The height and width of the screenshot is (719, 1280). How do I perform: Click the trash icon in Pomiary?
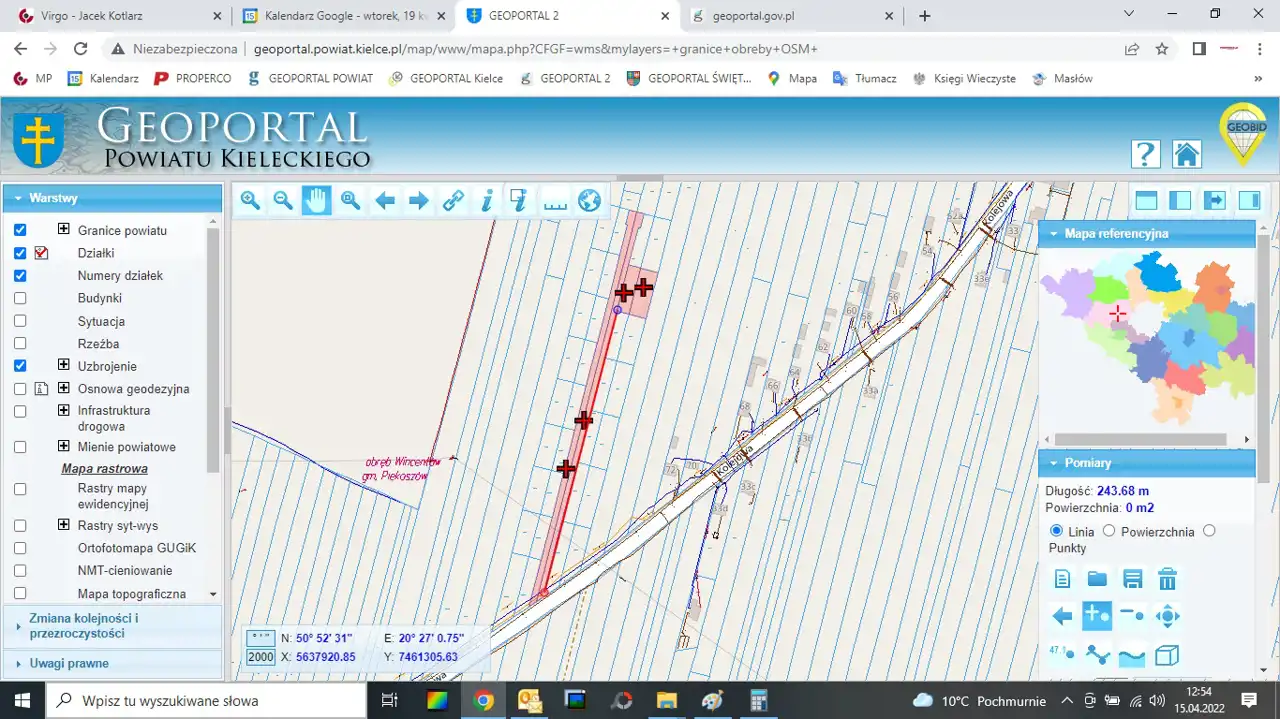pos(1167,579)
